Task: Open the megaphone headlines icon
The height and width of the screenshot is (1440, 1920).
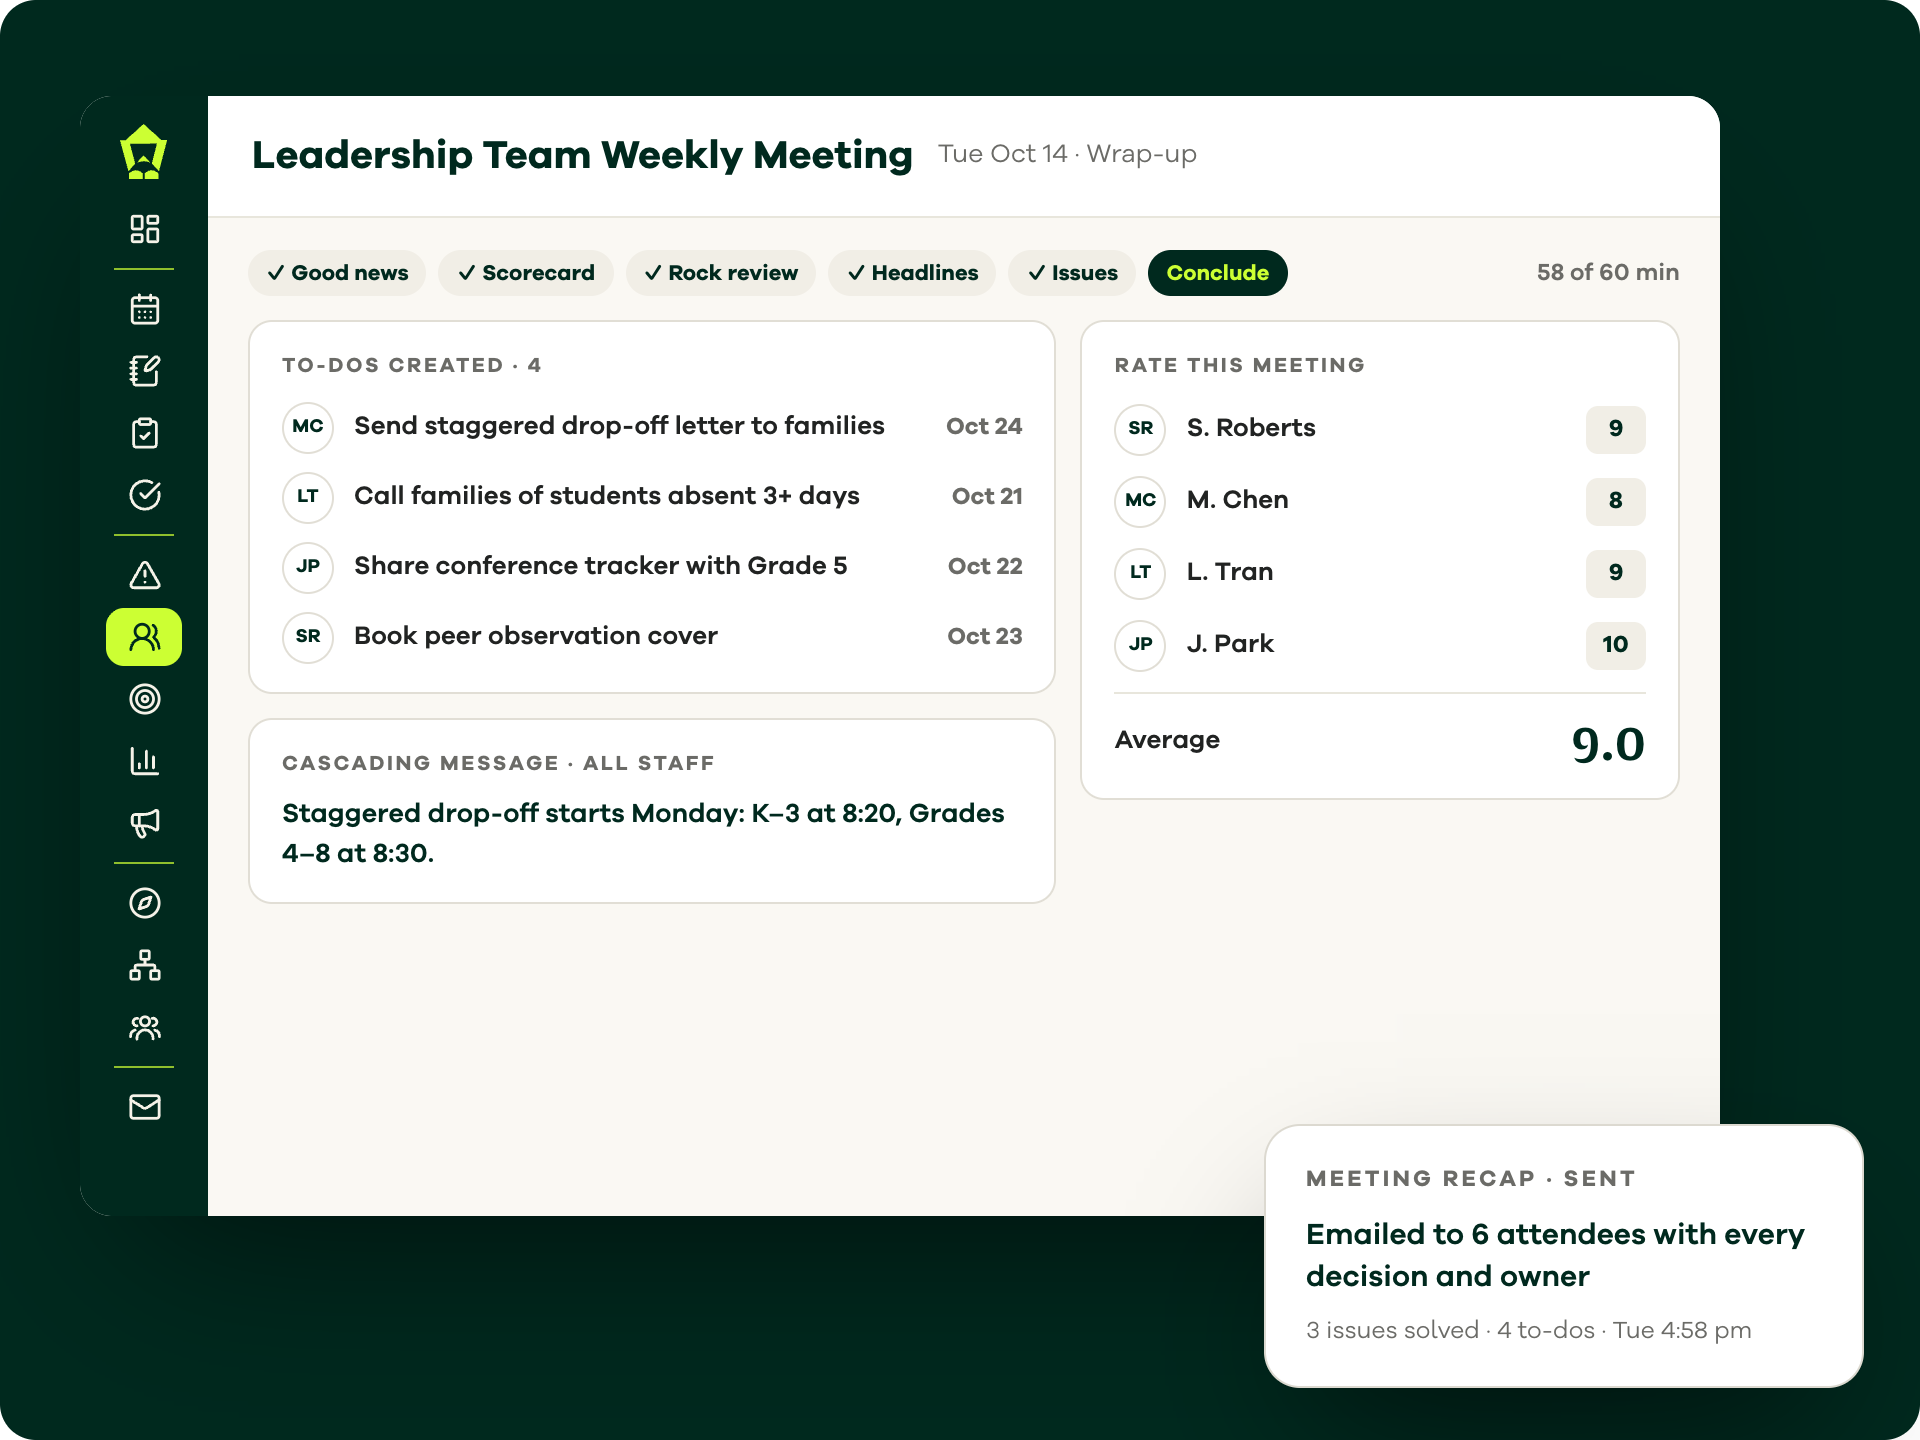Action: 145,823
